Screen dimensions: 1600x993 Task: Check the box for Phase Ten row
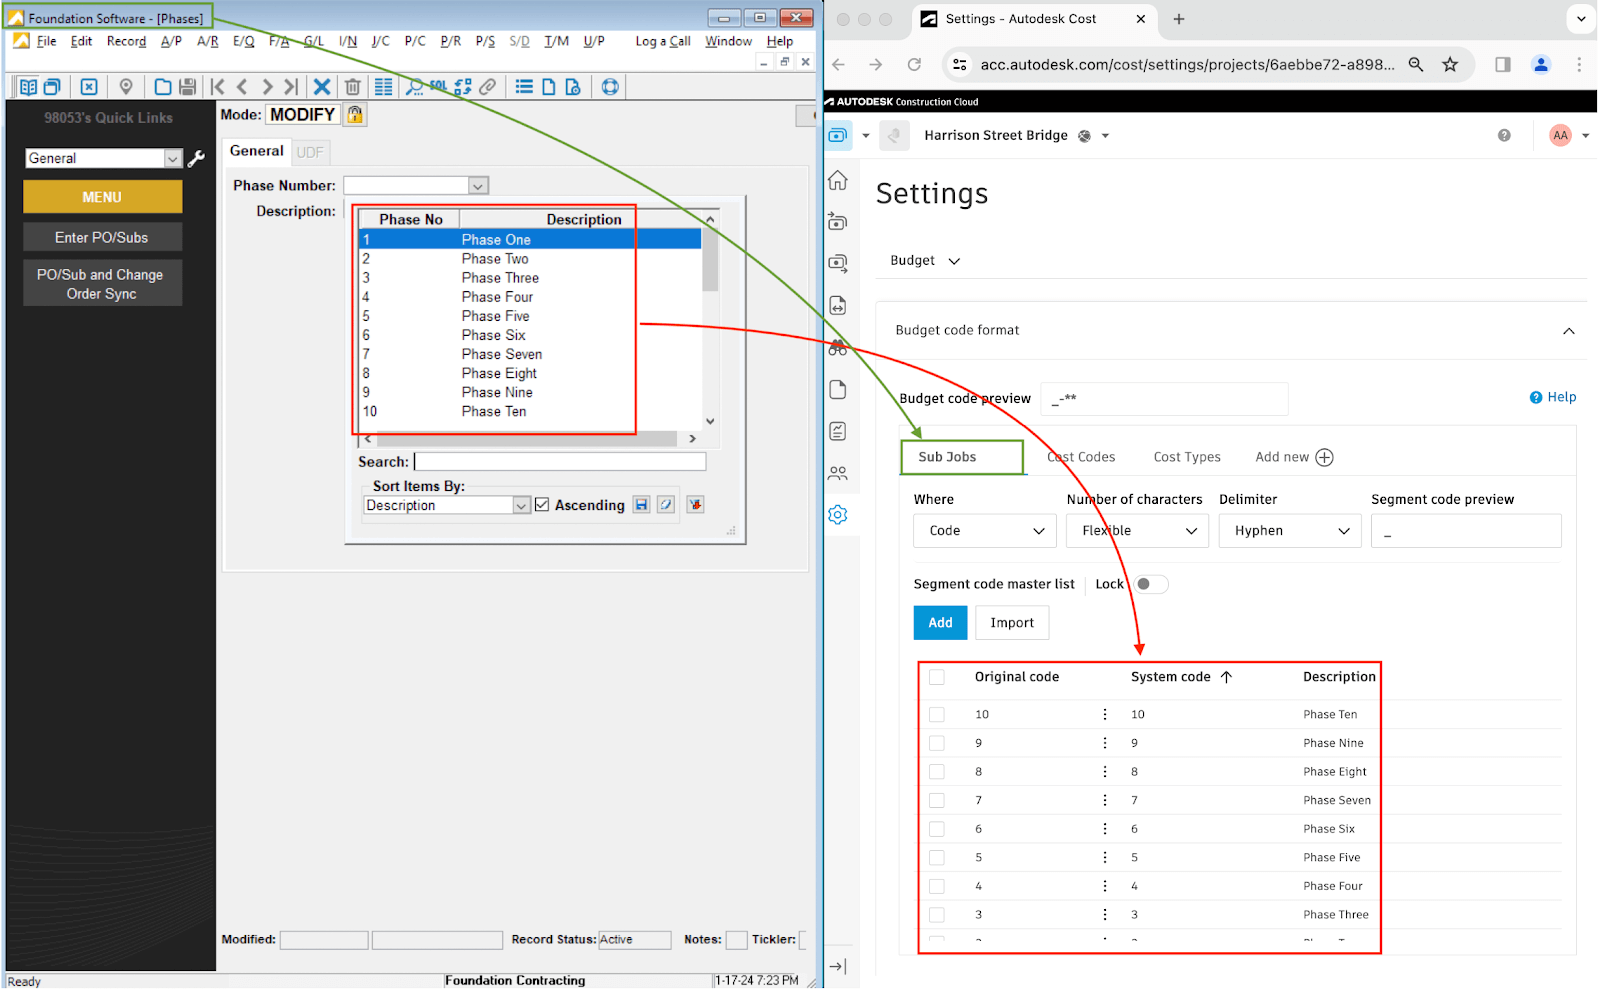(937, 714)
